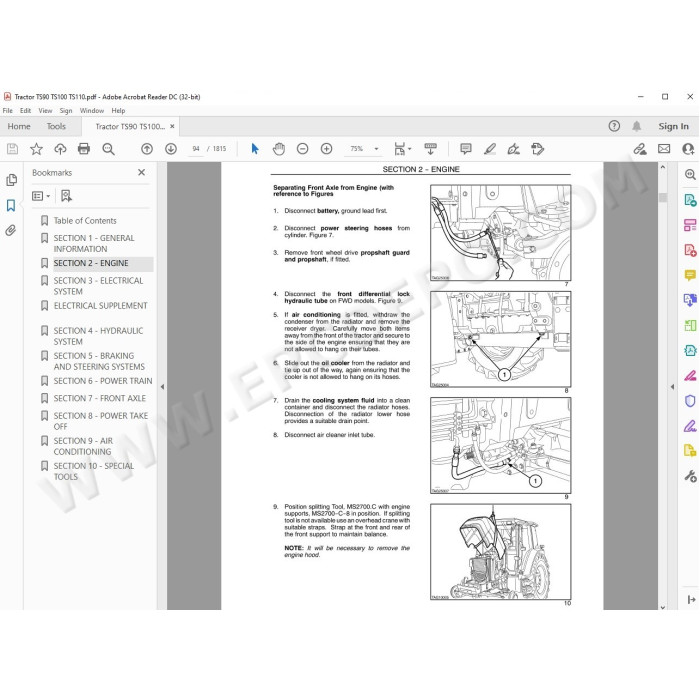
Task: Open the Table of Contents bookmark
Action: click(85, 221)
